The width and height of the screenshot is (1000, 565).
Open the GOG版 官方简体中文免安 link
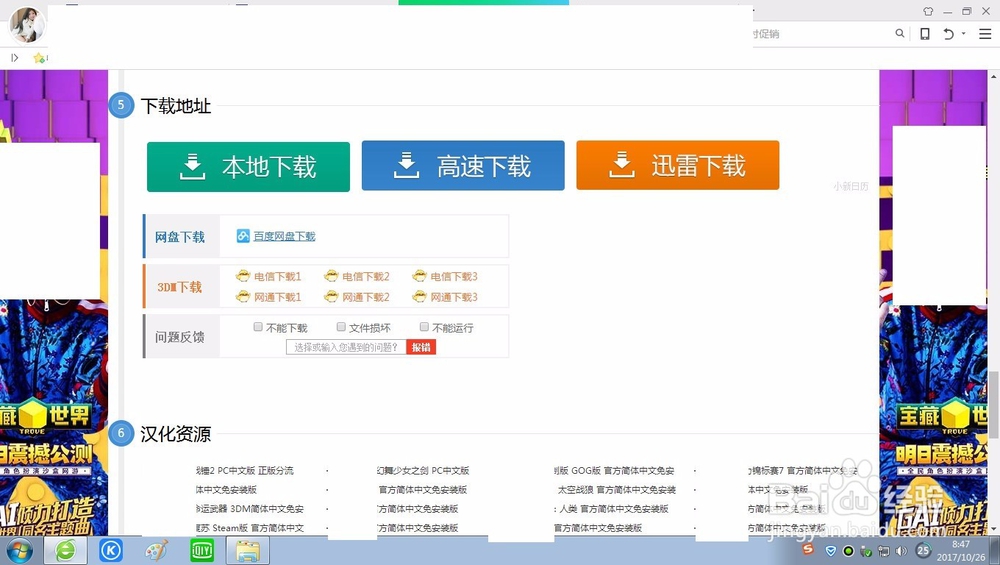coord(614,471)
